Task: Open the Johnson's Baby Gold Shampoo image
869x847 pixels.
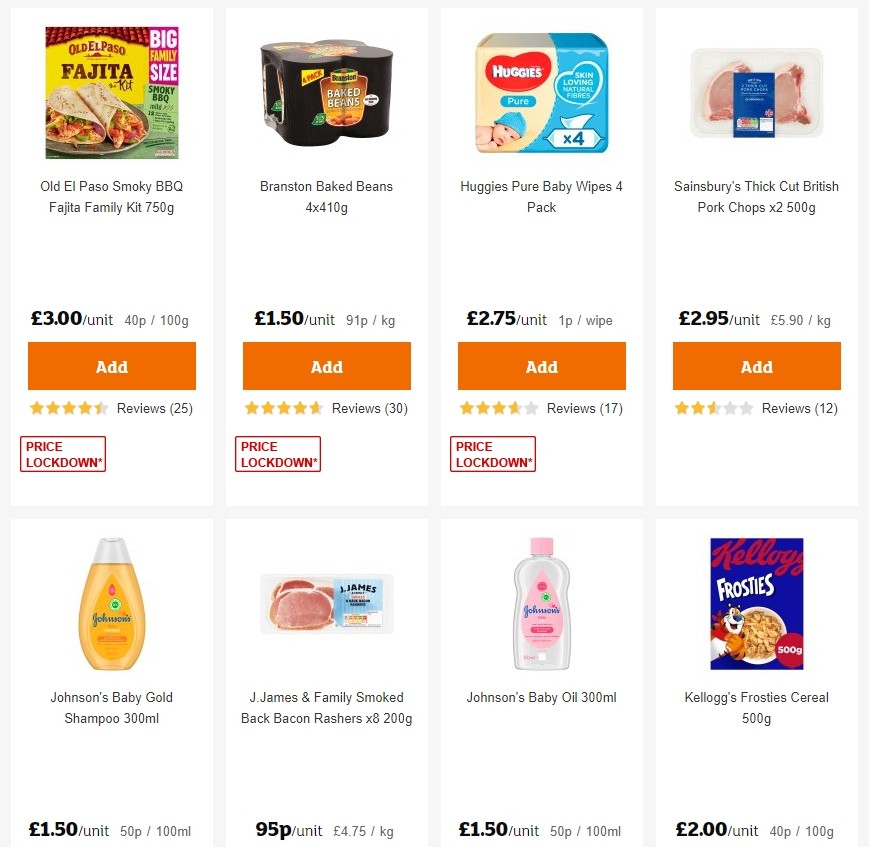Action: pyautogui.click(x=111, y=603)
